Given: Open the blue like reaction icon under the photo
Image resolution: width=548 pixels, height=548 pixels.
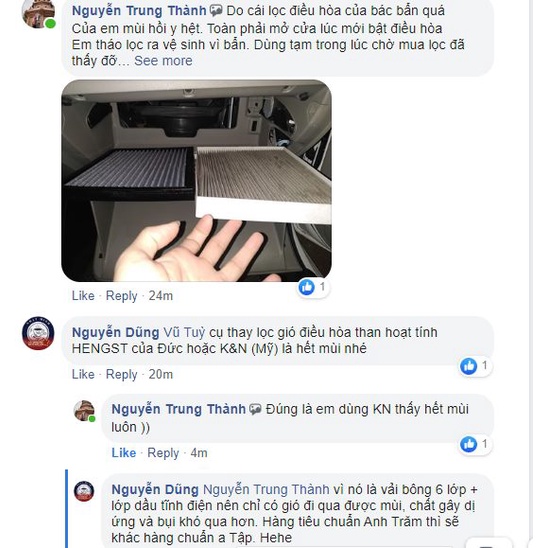Looking at the screenshot, I should click(x=307, y=287).
